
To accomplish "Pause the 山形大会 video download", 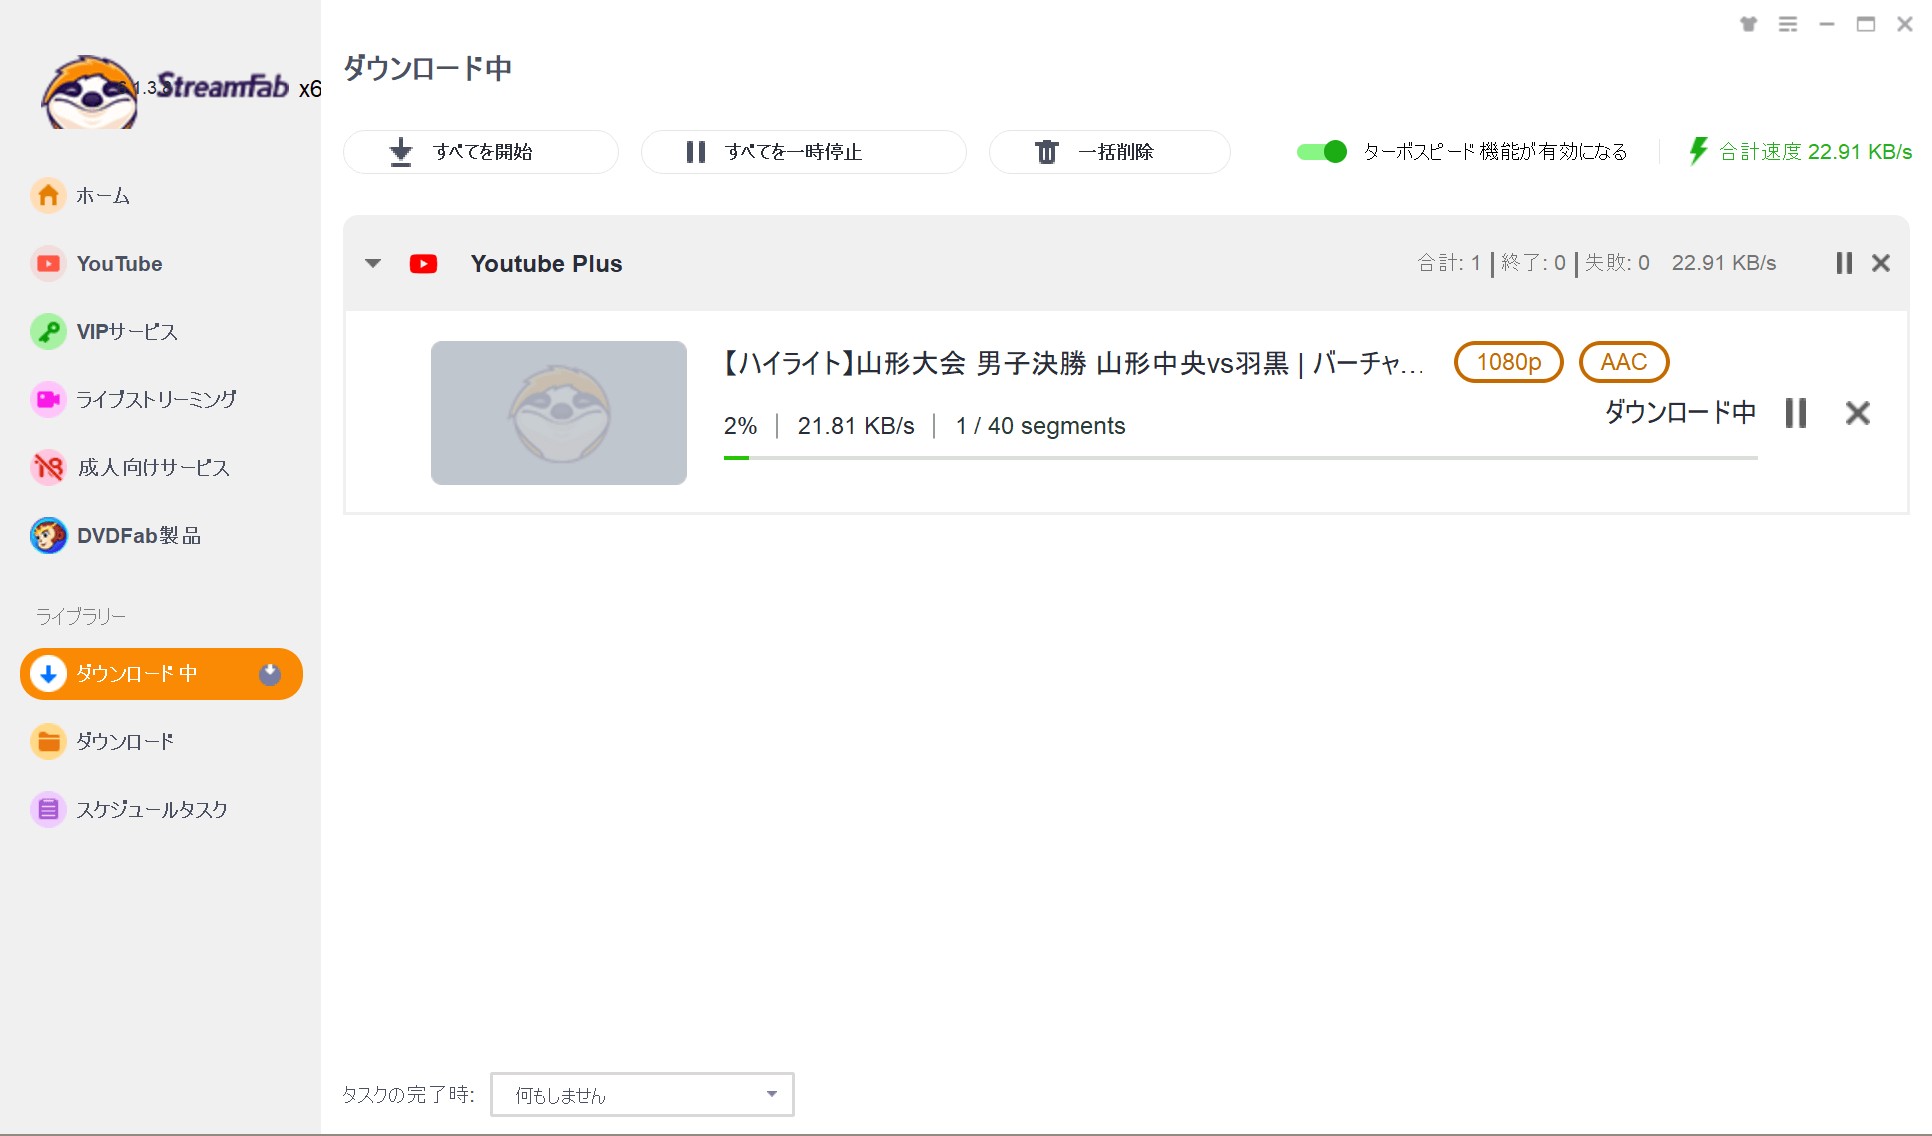I will click(x=1796, y=413).
